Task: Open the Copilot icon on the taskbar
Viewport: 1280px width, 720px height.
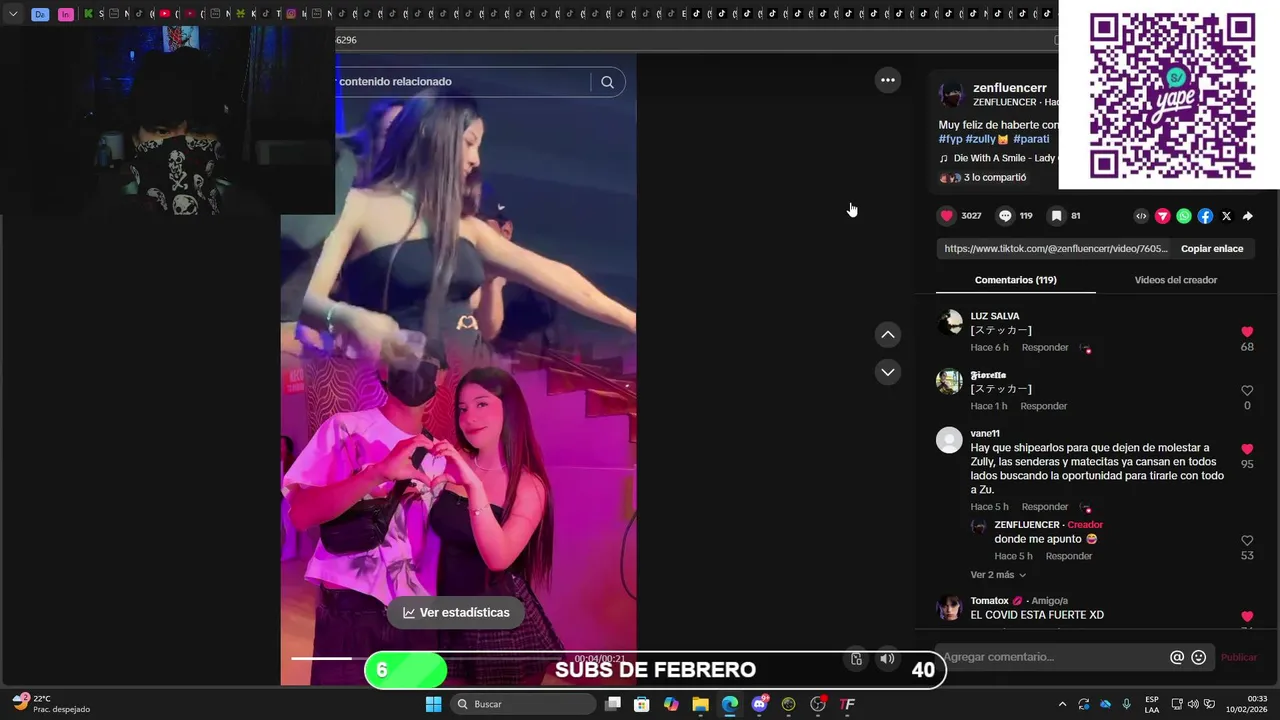Action: (671, 704)
